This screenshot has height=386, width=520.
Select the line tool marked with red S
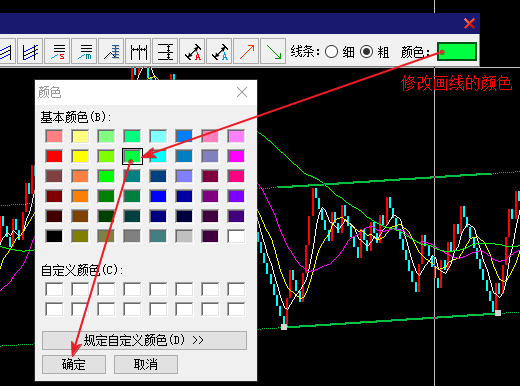(x=57, y=51)
